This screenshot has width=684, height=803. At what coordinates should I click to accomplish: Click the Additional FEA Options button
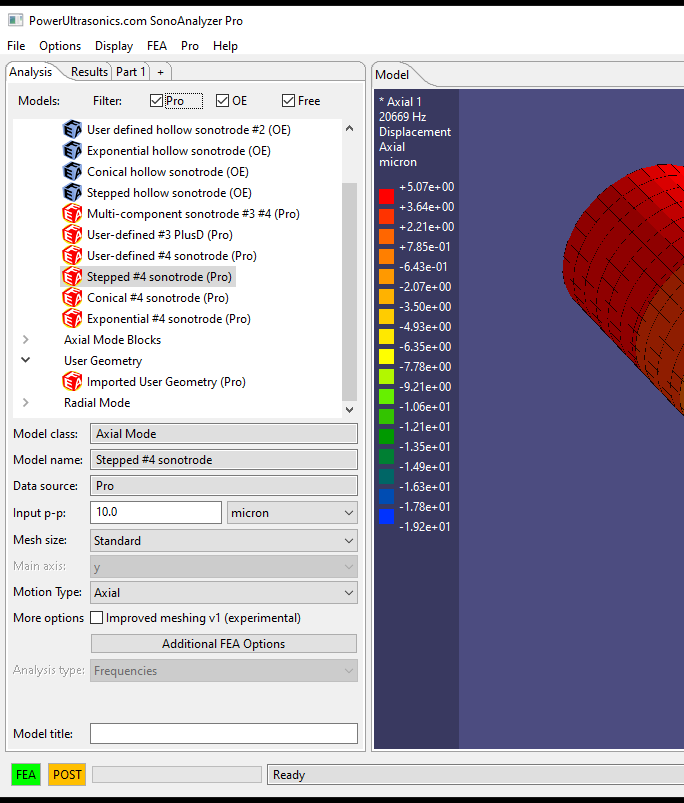point(223,644)
